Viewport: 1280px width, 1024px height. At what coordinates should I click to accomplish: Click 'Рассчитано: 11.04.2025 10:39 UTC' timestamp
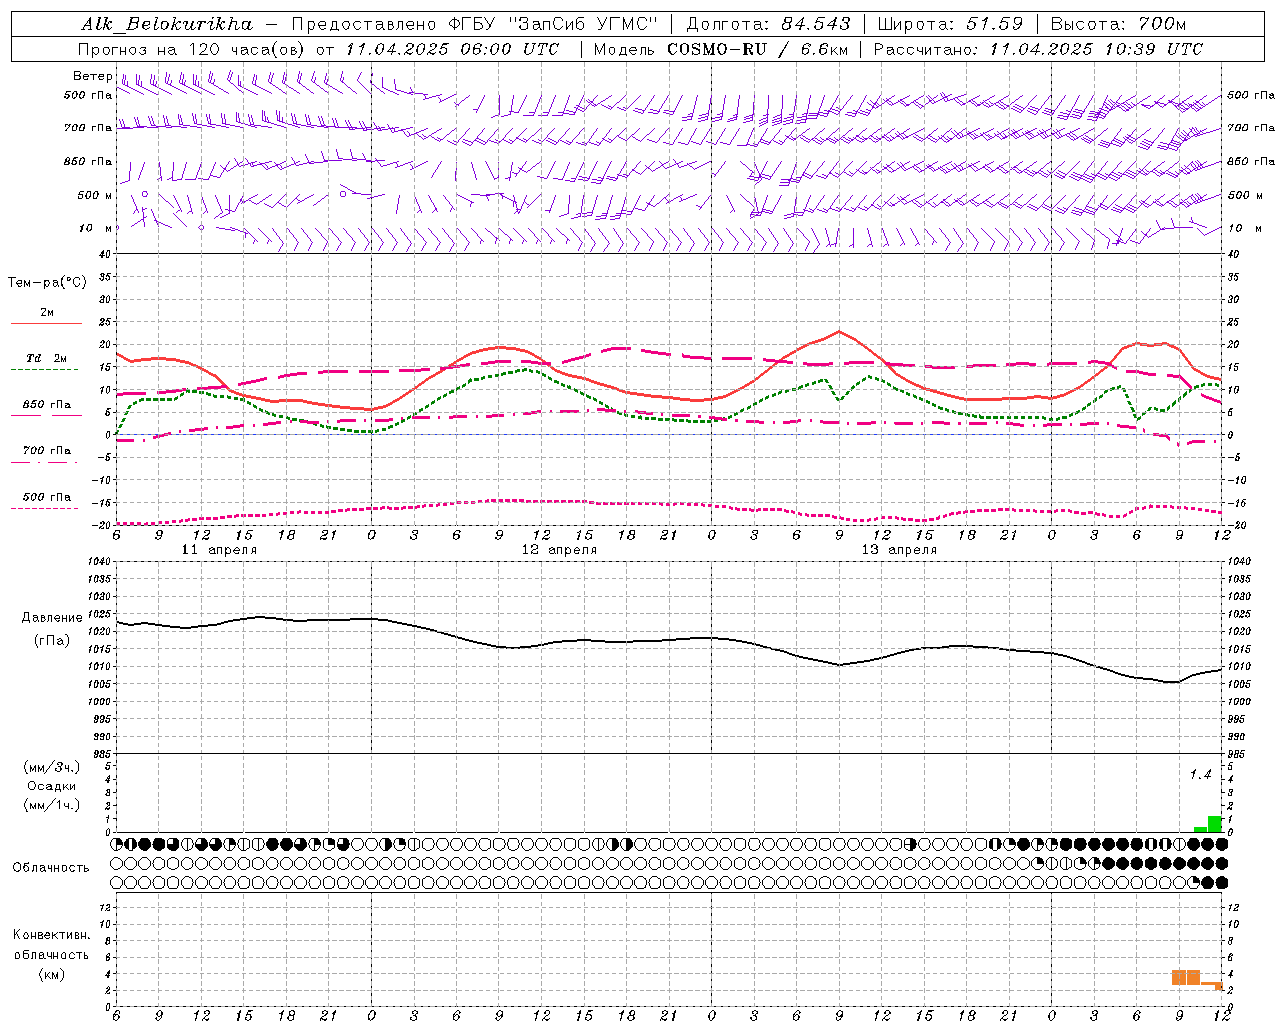[1038, 49]
